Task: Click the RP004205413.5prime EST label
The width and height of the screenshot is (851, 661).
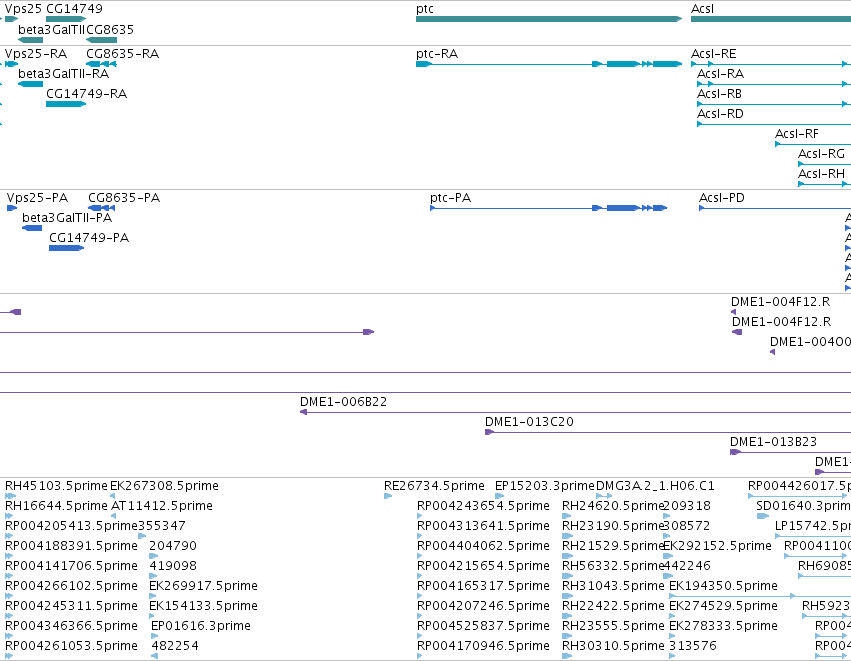Action: point(71,526)
